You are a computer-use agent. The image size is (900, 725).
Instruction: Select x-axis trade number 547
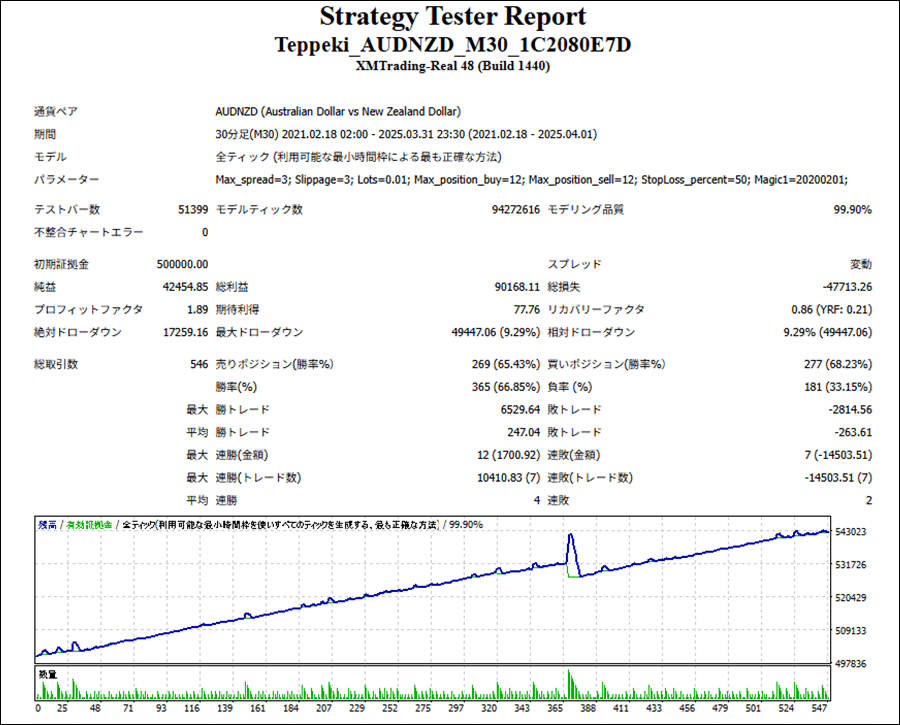(x=819, y=708)
